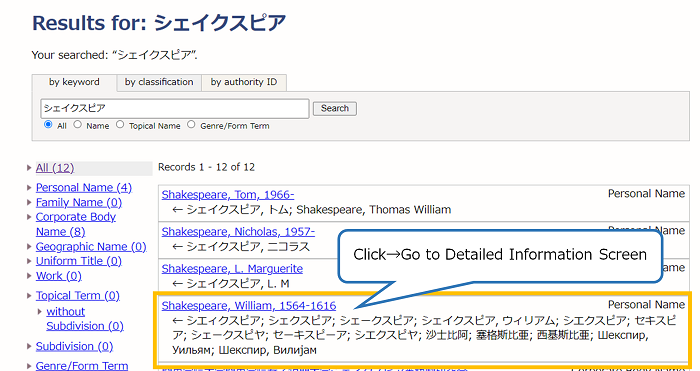Image resolution: width=700 pixels, height=371 pixels.
Task: Expand the arrow beside Personal Name
Action: [29, 188]
